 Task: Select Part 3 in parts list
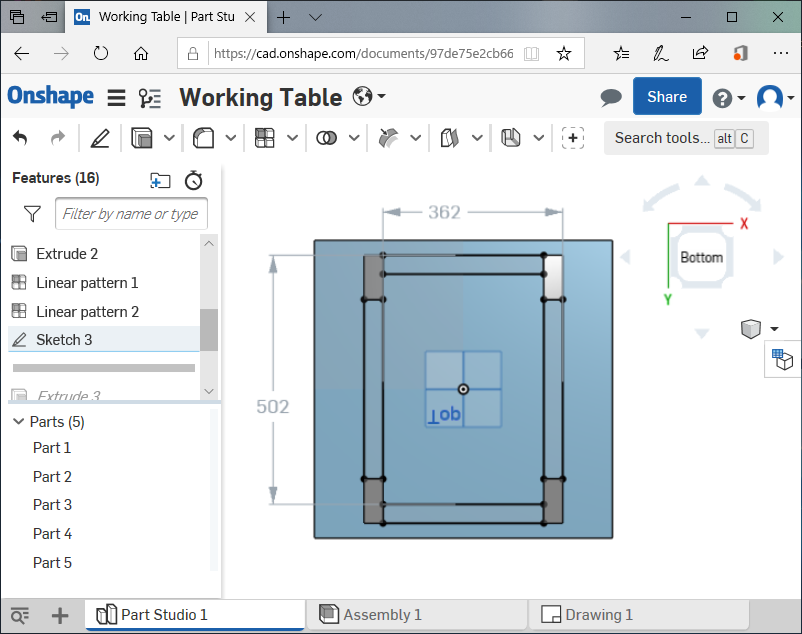(x=52, y=505)
